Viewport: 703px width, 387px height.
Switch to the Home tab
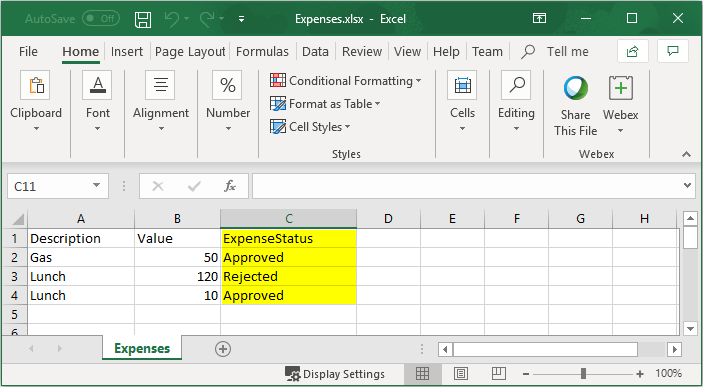pos(80,52)
